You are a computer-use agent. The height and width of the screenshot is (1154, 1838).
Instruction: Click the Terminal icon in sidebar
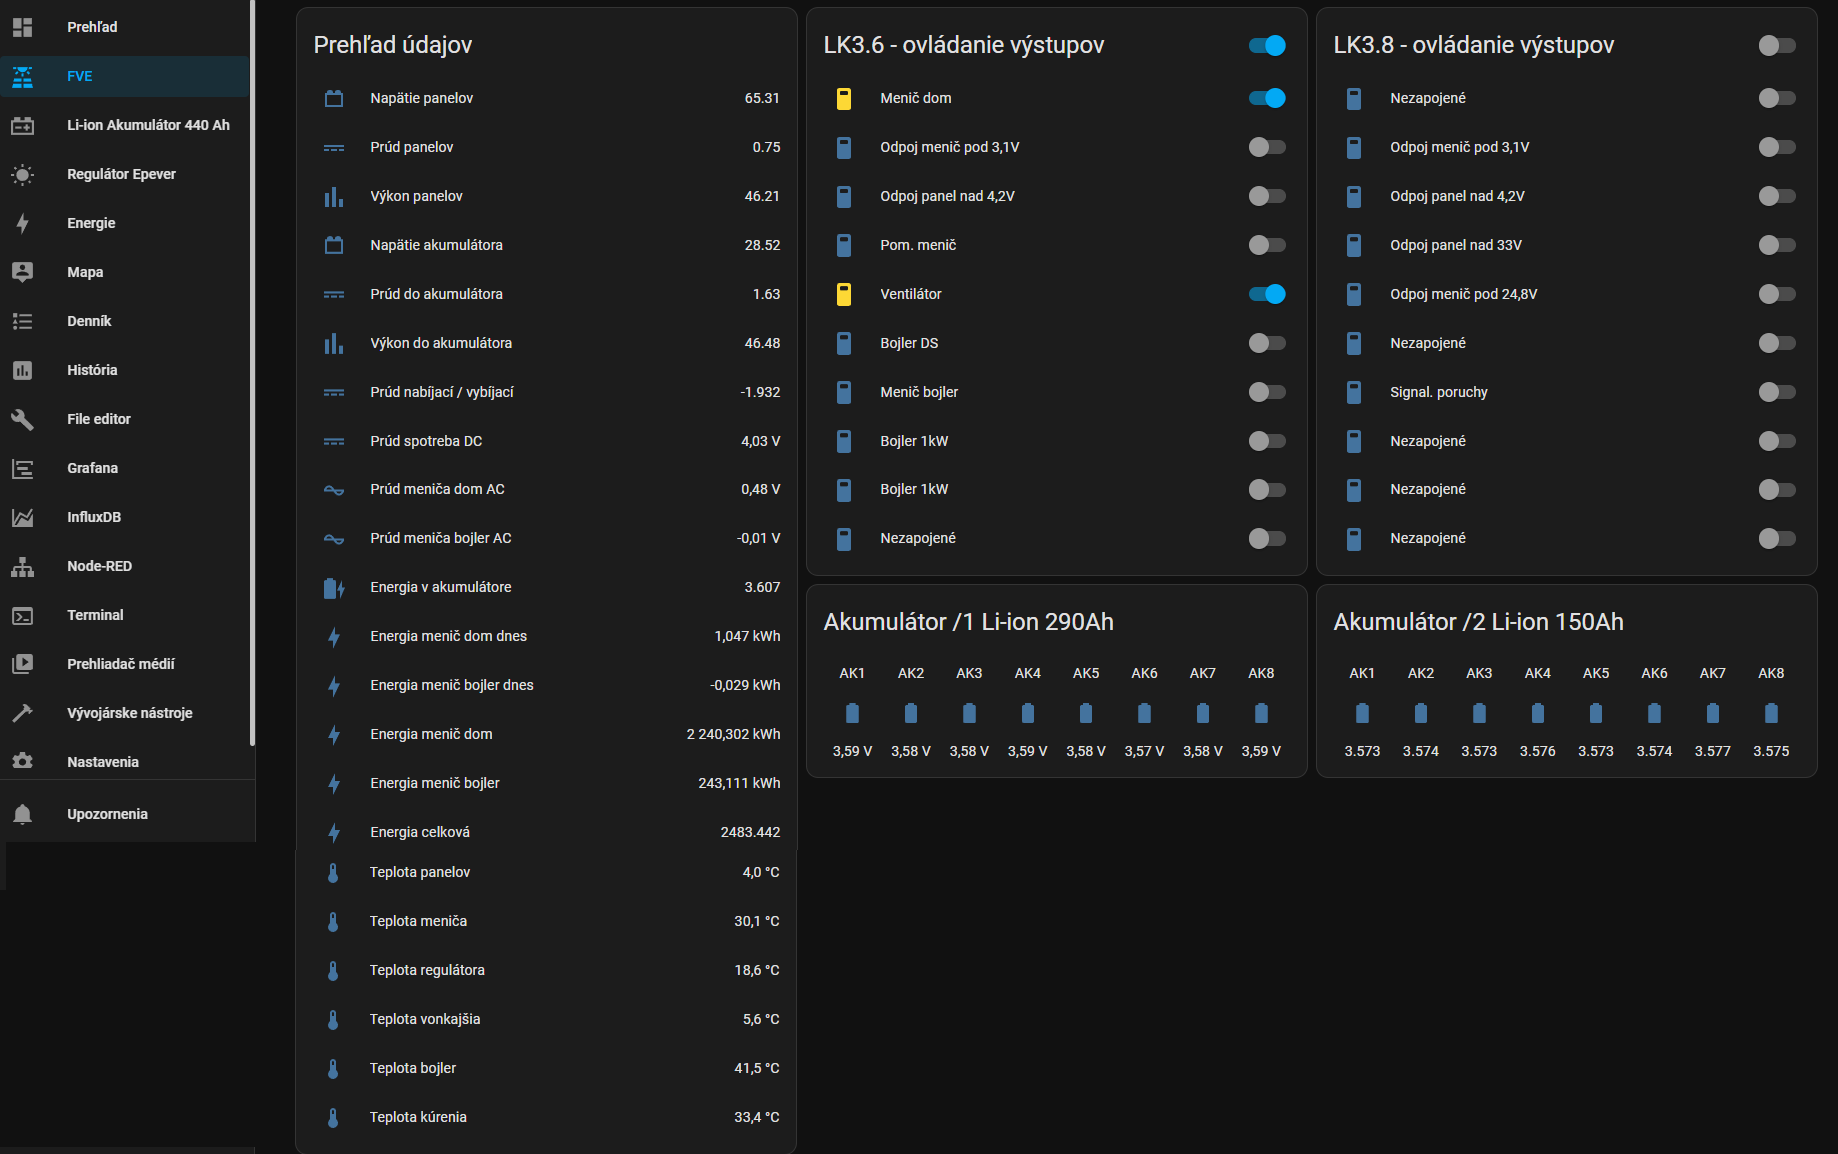coord(22,615)
